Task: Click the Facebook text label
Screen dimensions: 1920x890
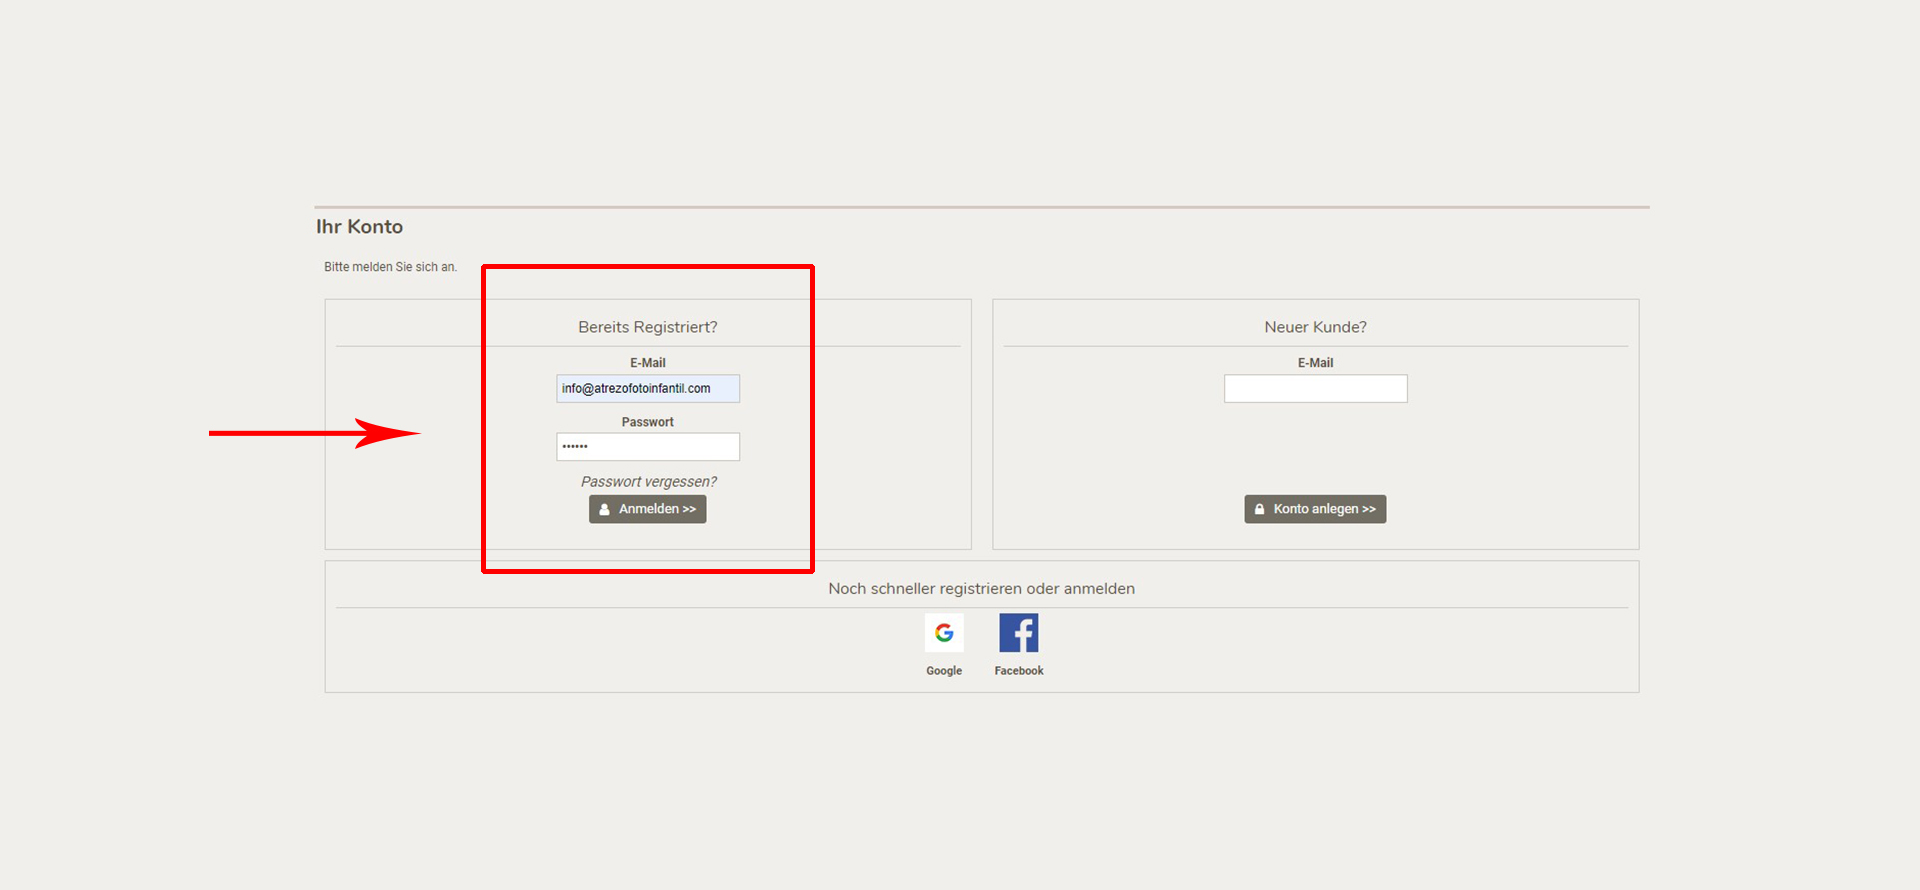Action: 1018,671
